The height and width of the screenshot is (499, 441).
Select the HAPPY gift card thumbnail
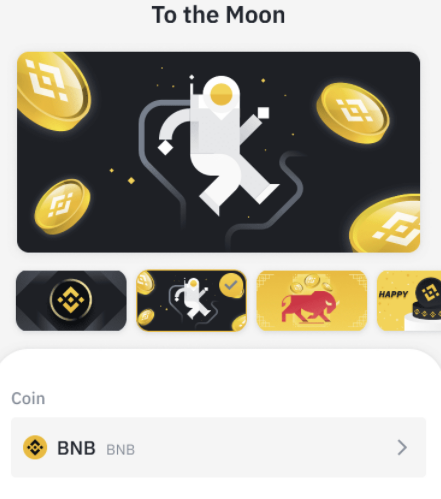tap(409, 301)
